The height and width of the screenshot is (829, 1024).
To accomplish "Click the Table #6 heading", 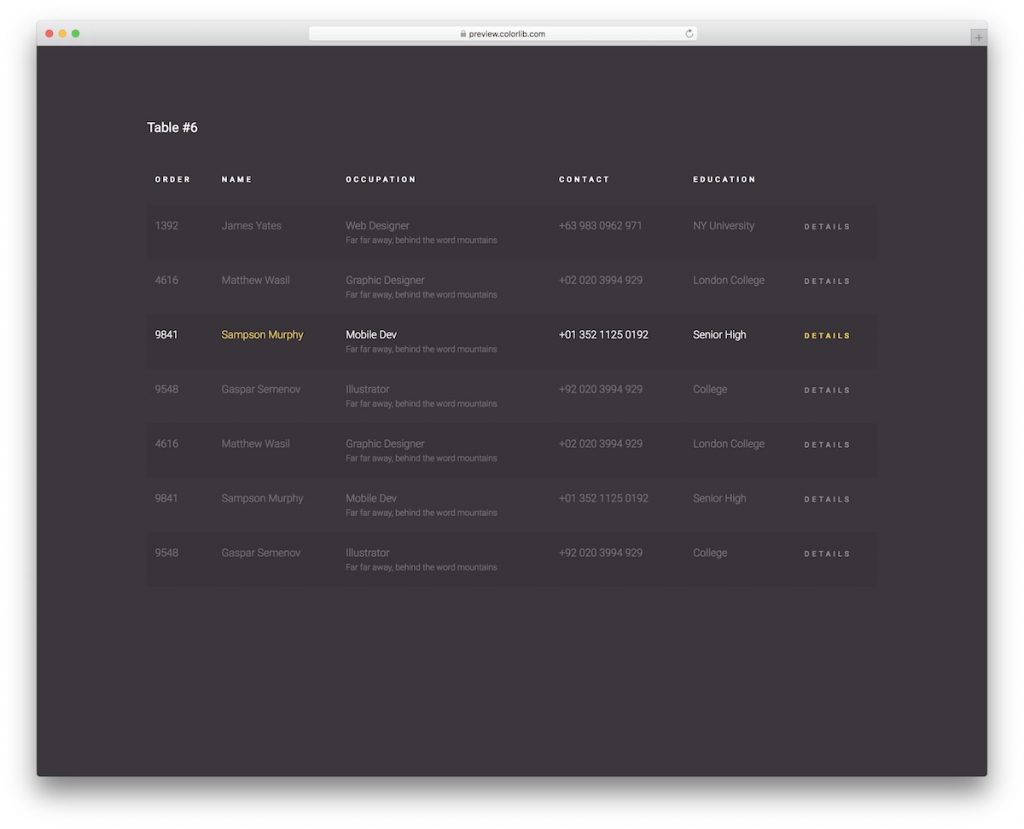I will (x=173, y=127).
